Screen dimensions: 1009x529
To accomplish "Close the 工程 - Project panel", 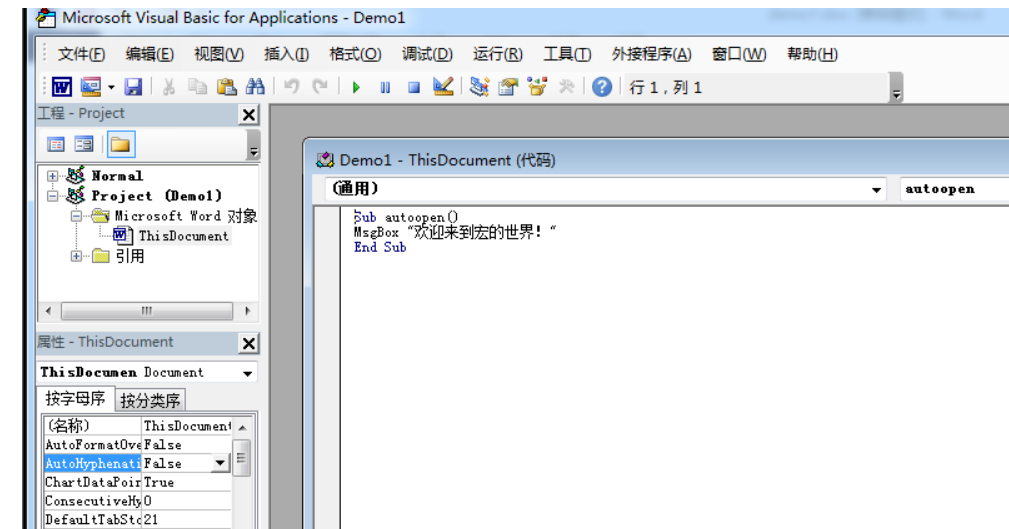I will point(248,115).
